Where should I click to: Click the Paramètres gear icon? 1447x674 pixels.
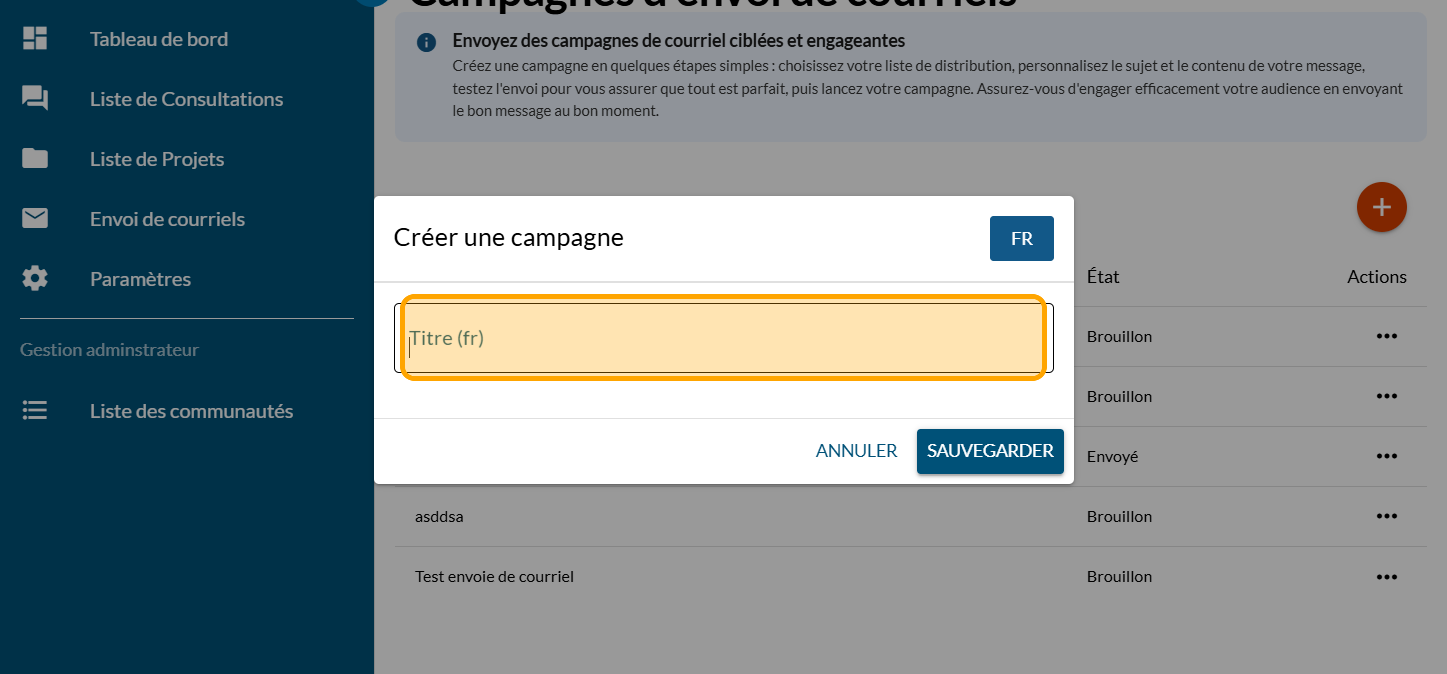click(x=35, y=279)
